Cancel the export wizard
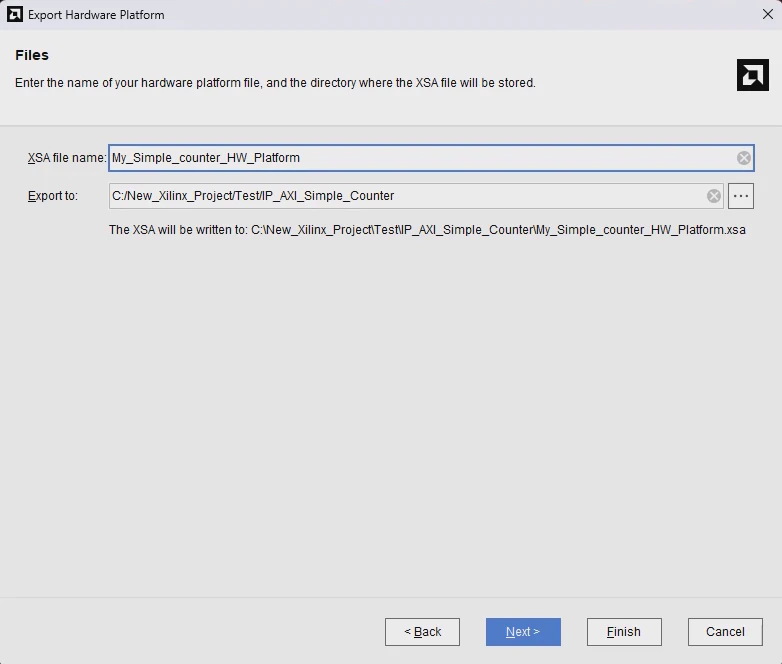 [x=725, y=632]
